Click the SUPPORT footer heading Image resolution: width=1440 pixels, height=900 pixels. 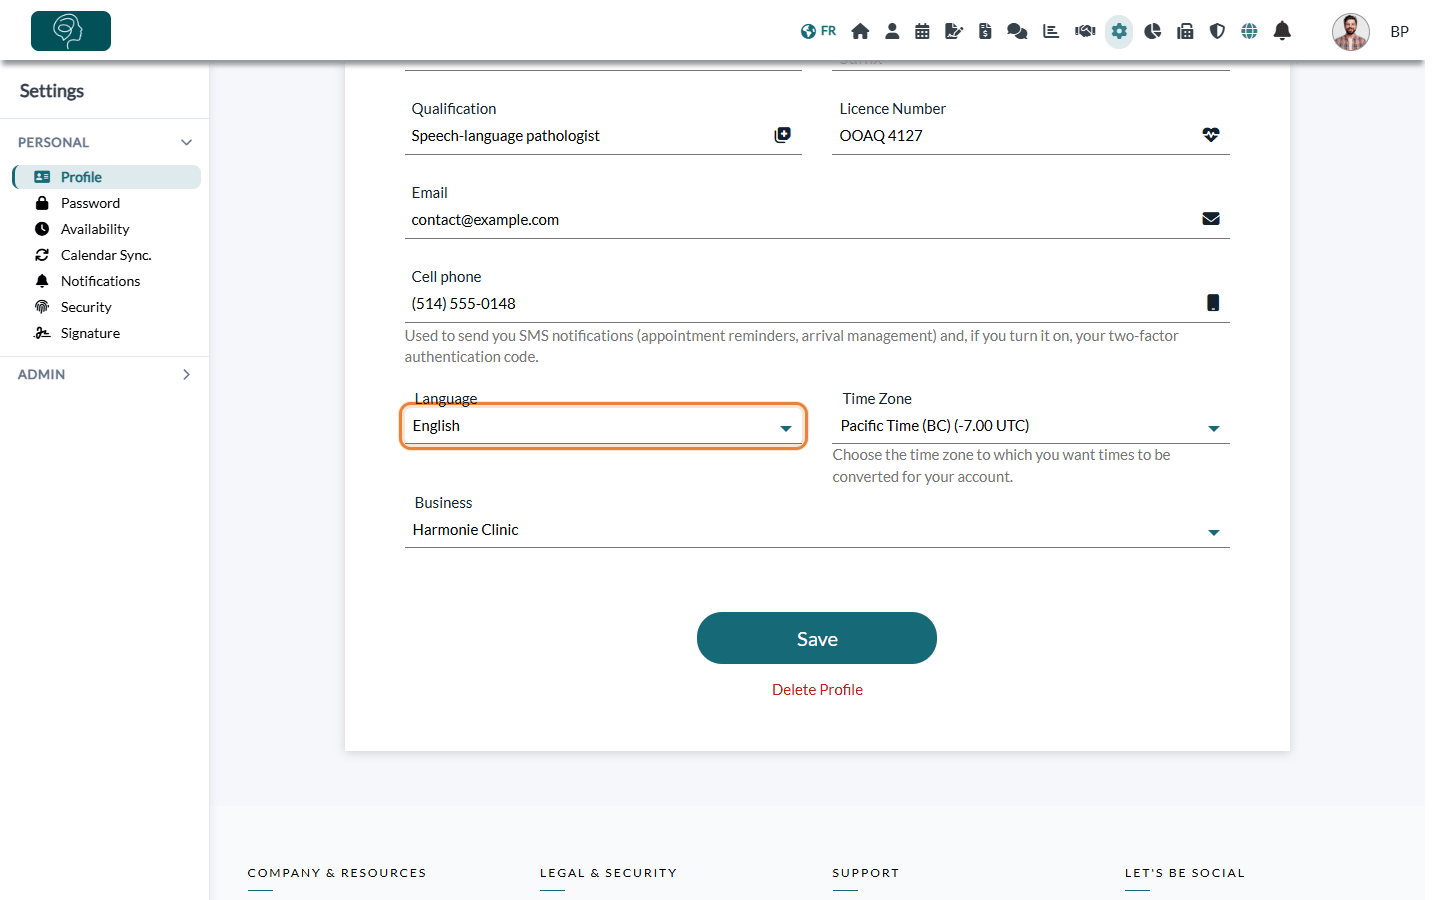click(x=866, y=873)
